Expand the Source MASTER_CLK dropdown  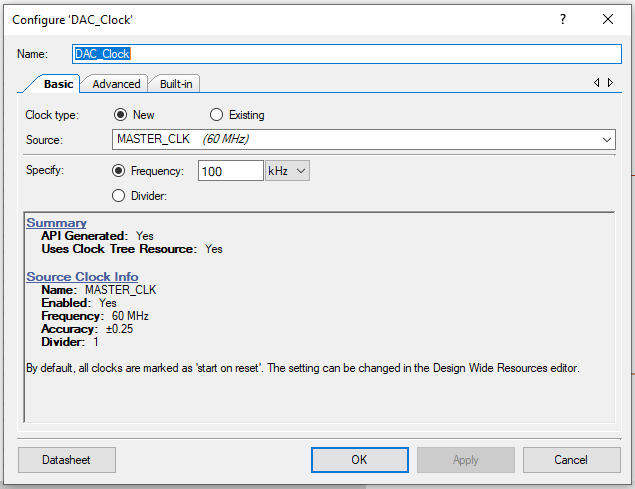(x=364, y=139)
